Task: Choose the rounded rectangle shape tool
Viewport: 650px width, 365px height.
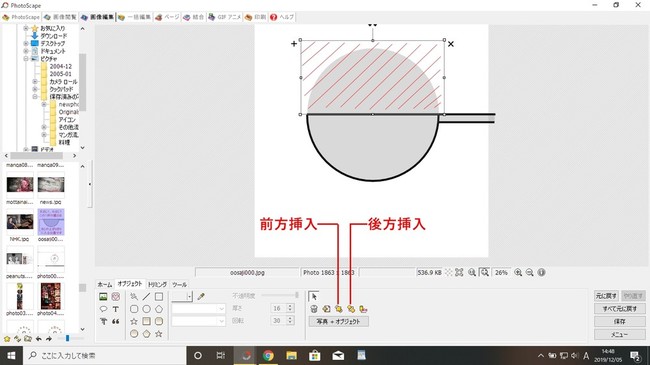Action: 134,309
